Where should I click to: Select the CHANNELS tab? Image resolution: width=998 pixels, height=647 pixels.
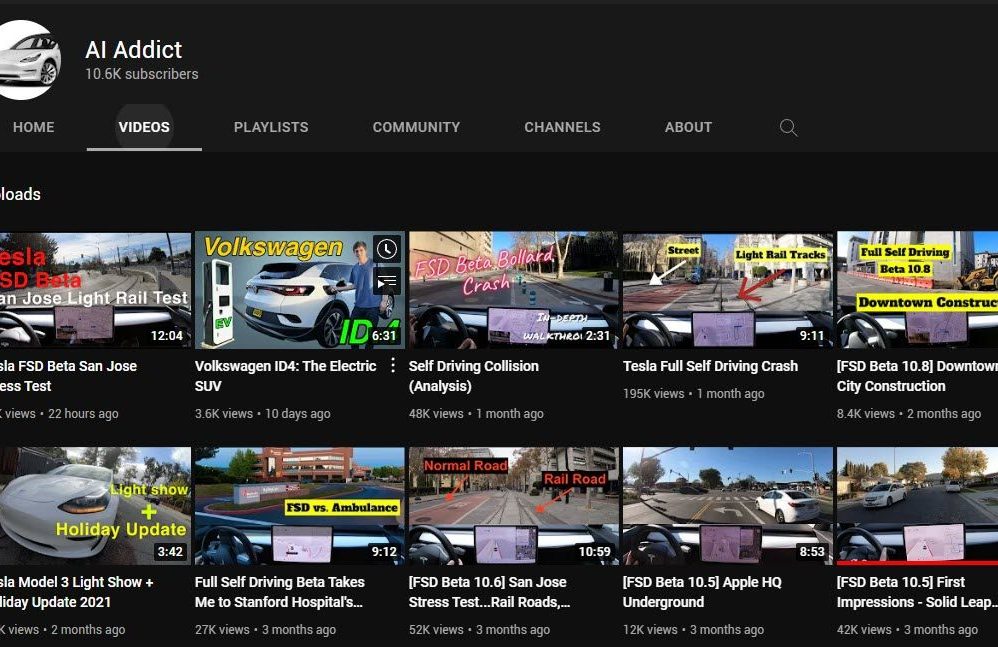tap(562, 128)
